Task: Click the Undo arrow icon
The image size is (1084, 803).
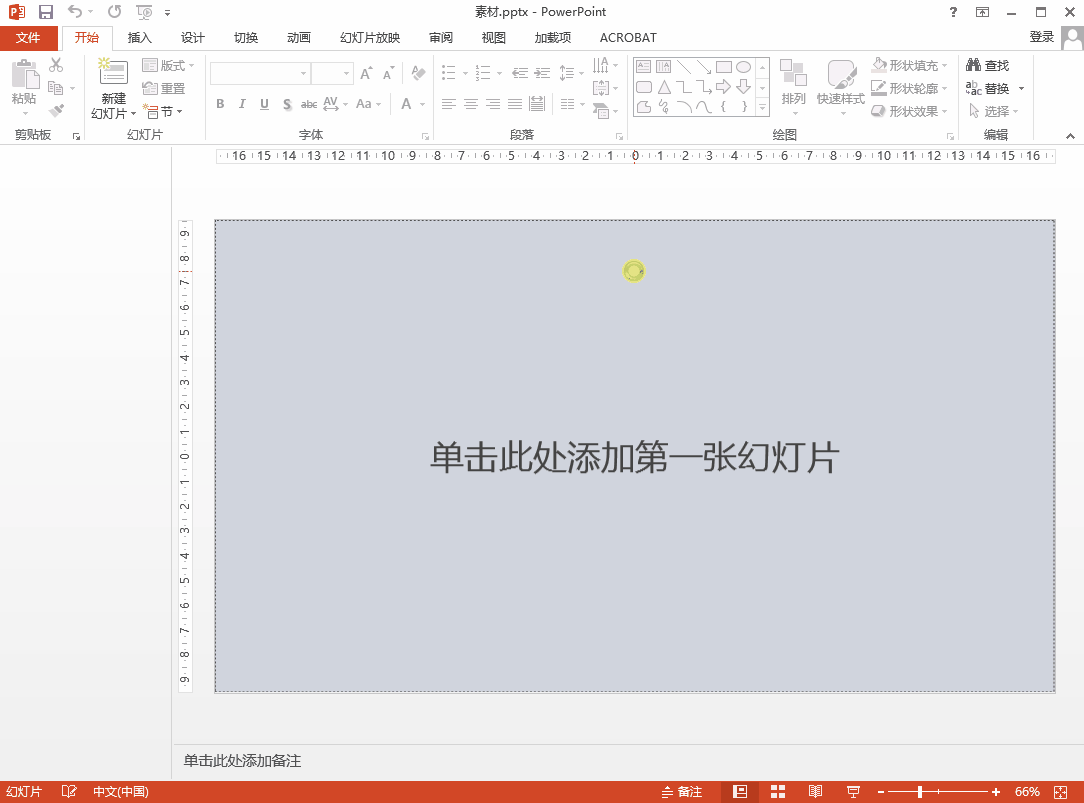Action: point(75,12)
